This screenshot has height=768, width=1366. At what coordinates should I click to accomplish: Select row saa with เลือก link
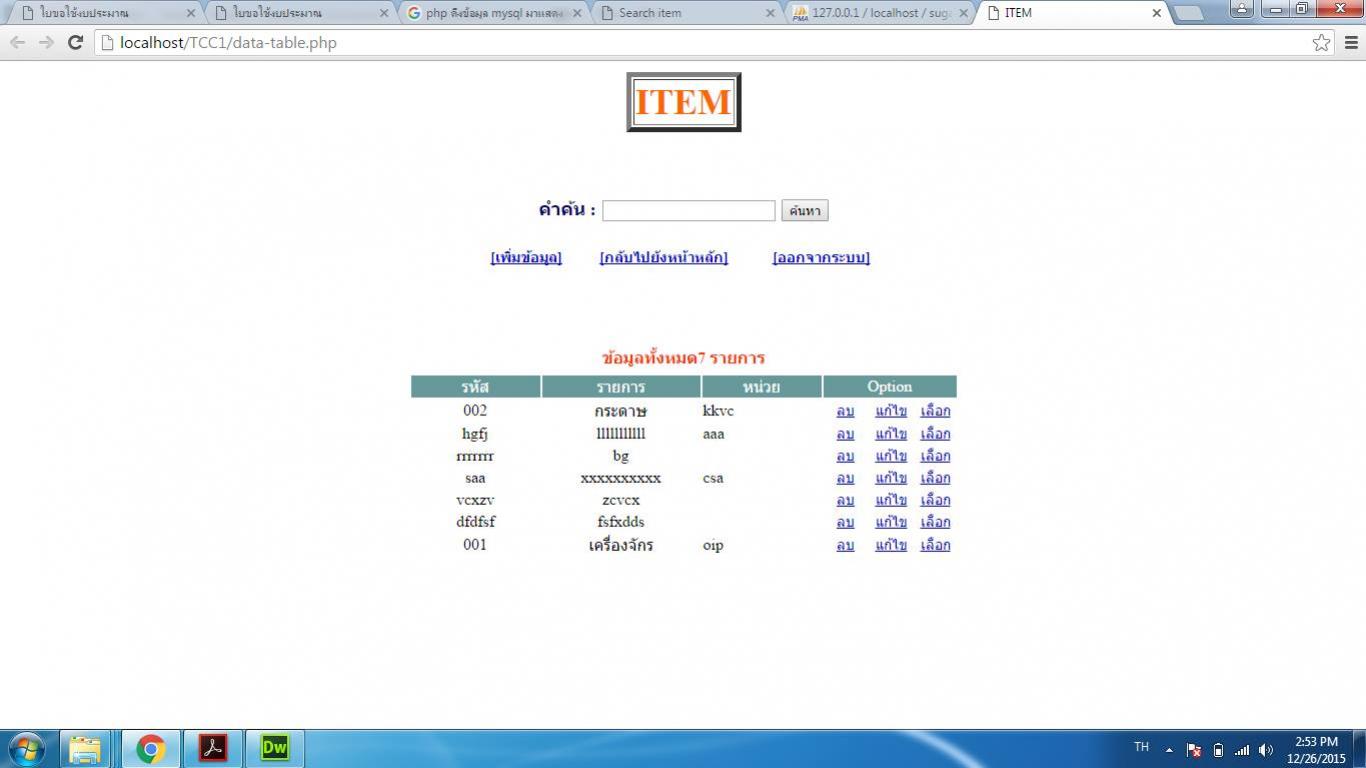click(935, 478)
